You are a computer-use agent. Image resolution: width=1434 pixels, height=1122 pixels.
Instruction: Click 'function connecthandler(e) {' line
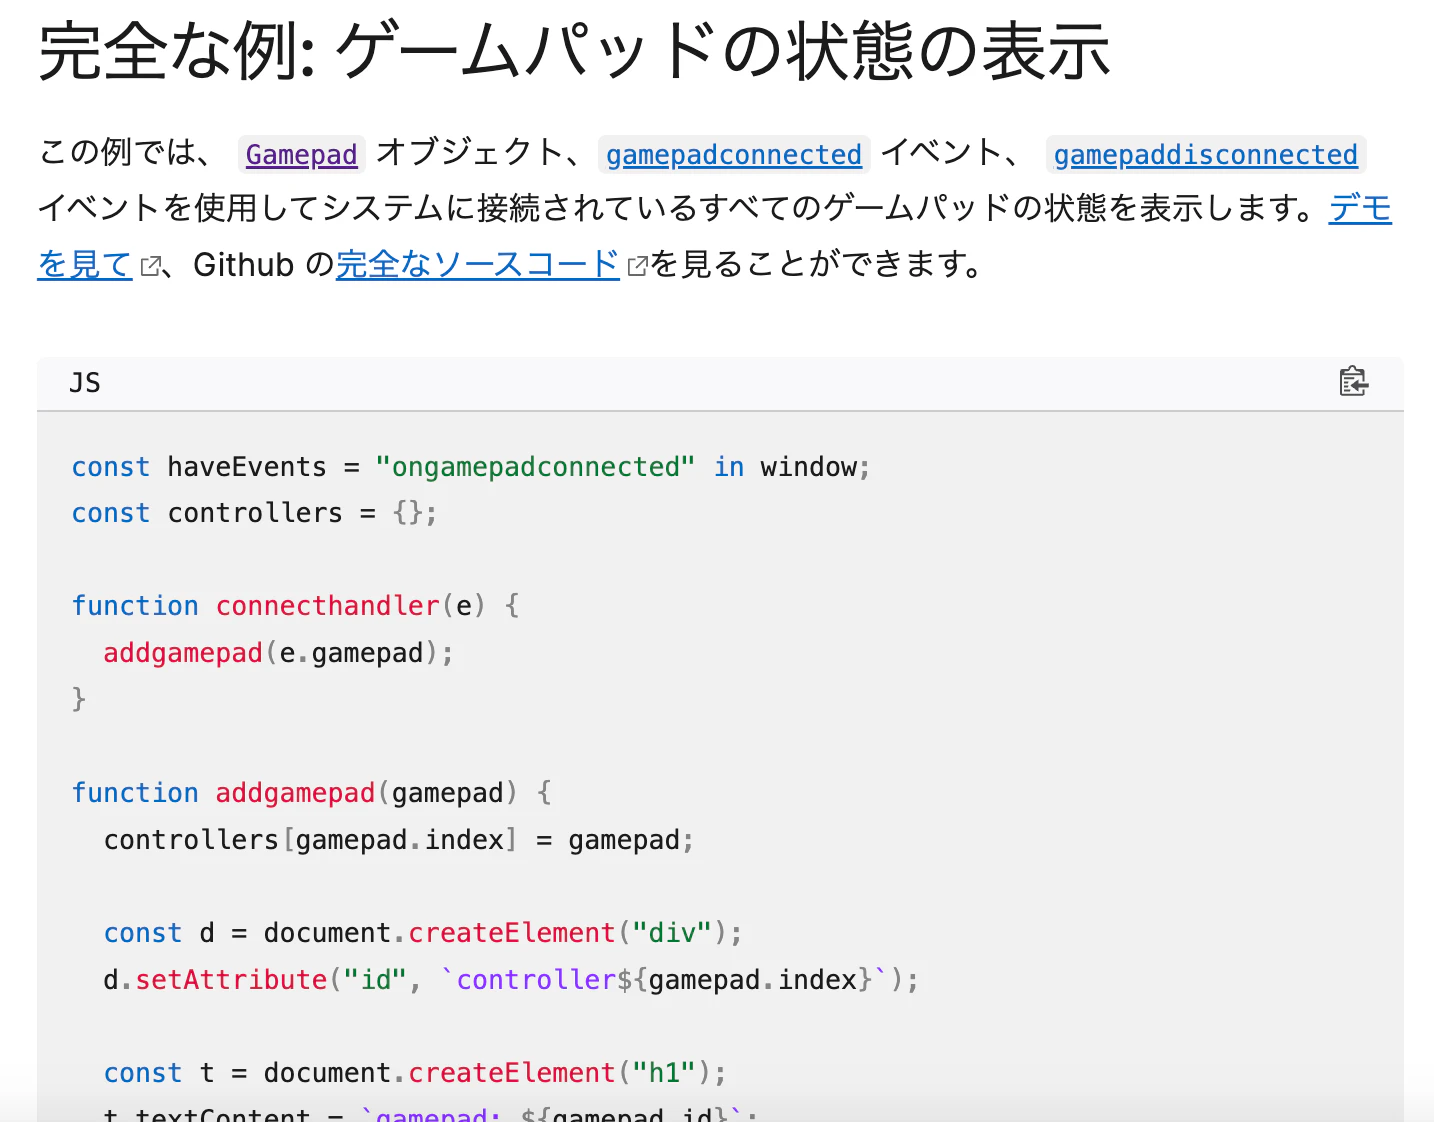(x=295, y=606)
